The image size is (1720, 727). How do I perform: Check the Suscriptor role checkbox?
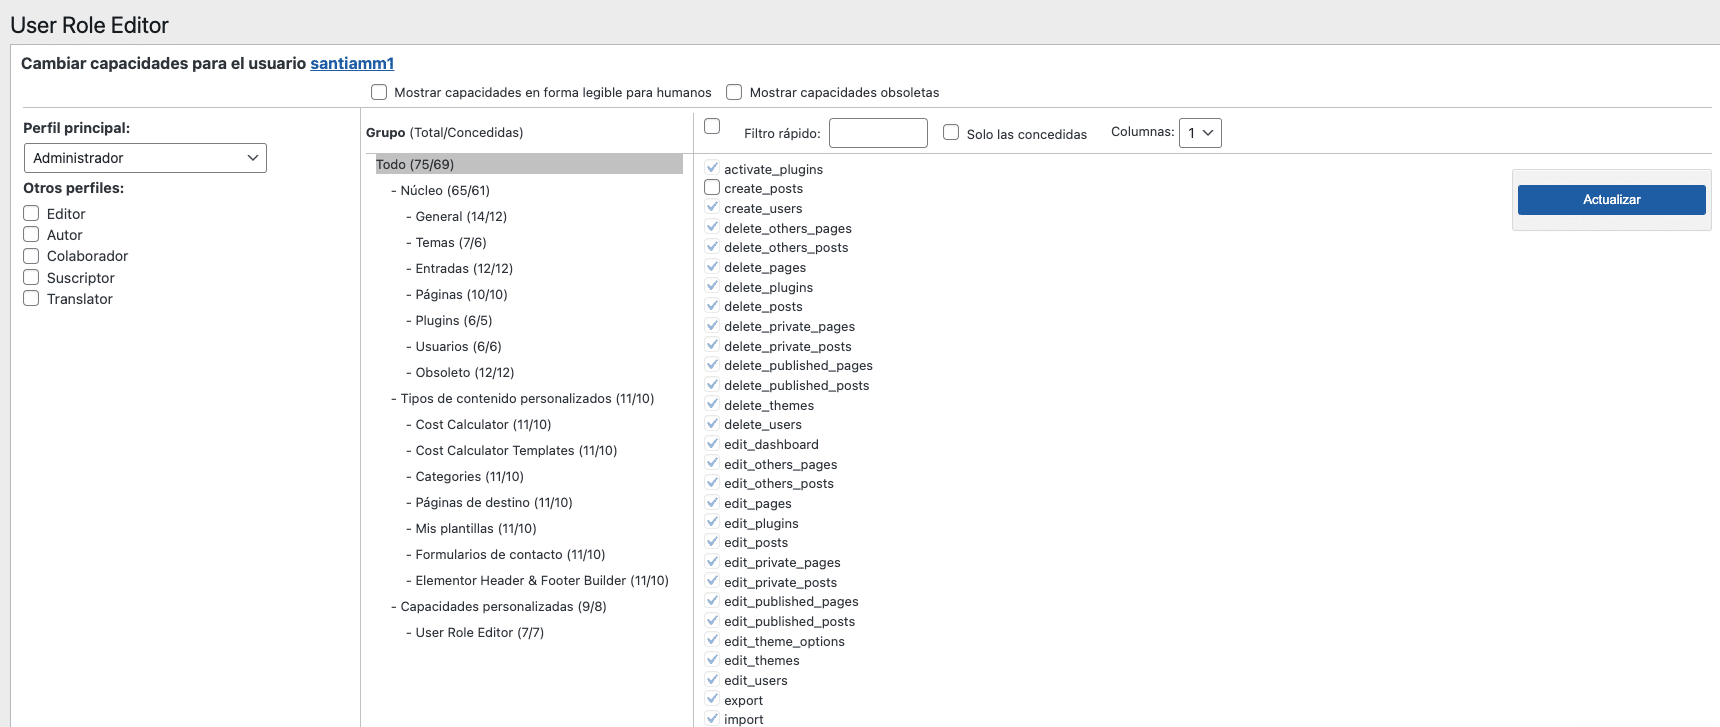tap(31, 278)
